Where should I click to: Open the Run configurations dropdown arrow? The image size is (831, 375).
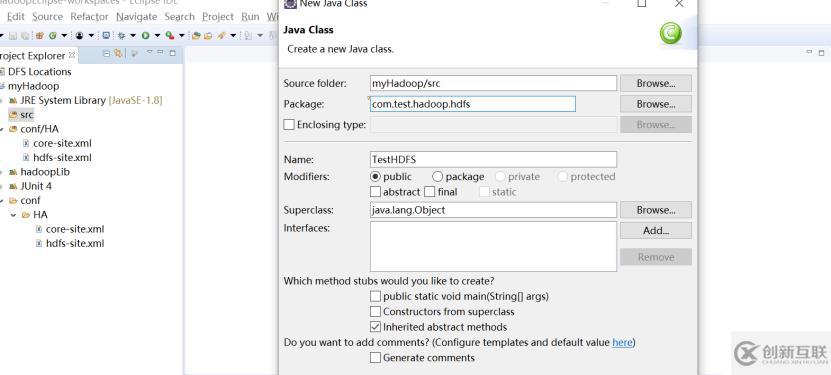(x=157, y=35)
